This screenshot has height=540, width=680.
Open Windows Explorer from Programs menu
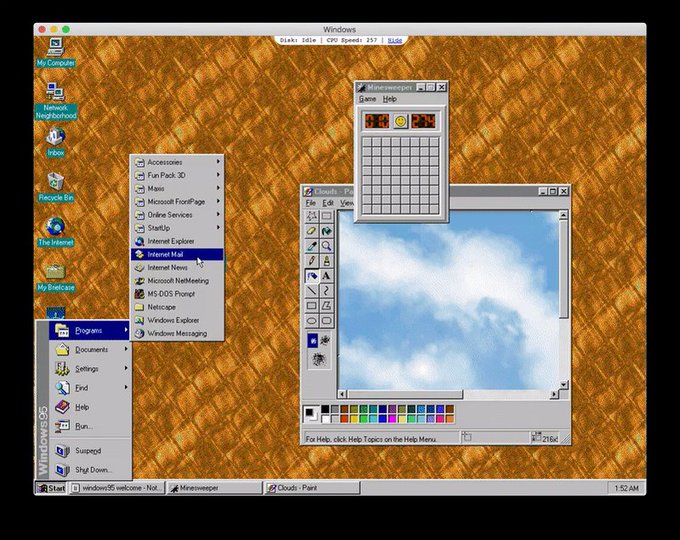(177, 320)
